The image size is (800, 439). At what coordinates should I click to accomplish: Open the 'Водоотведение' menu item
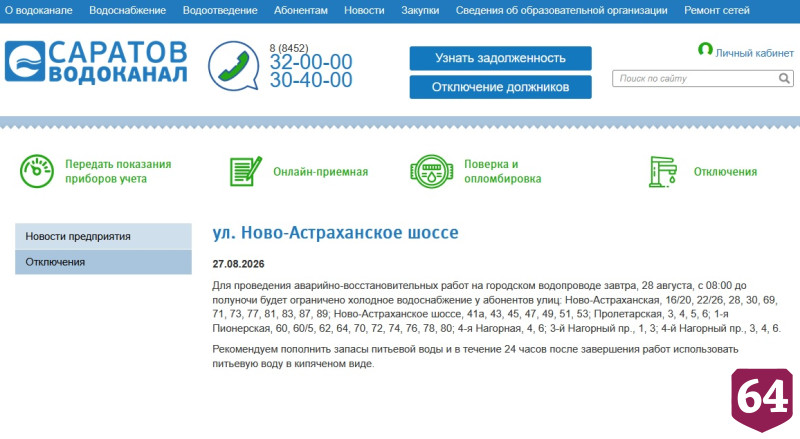click(220, 10)
